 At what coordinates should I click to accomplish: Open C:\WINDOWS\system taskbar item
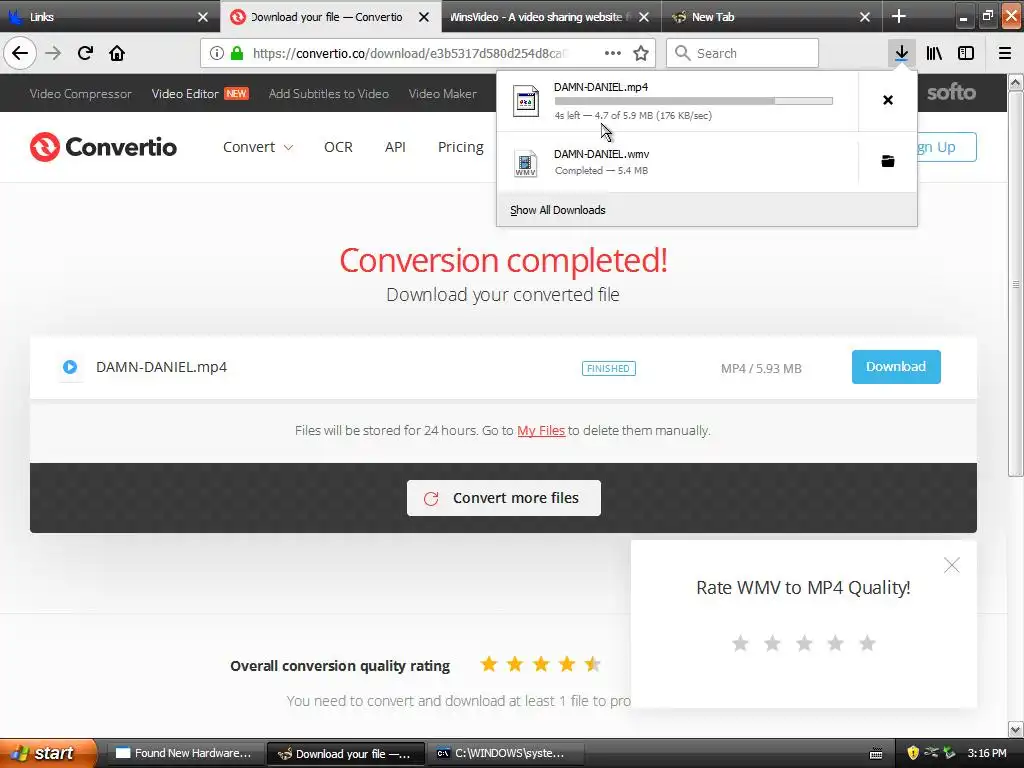tap(506, 753)
